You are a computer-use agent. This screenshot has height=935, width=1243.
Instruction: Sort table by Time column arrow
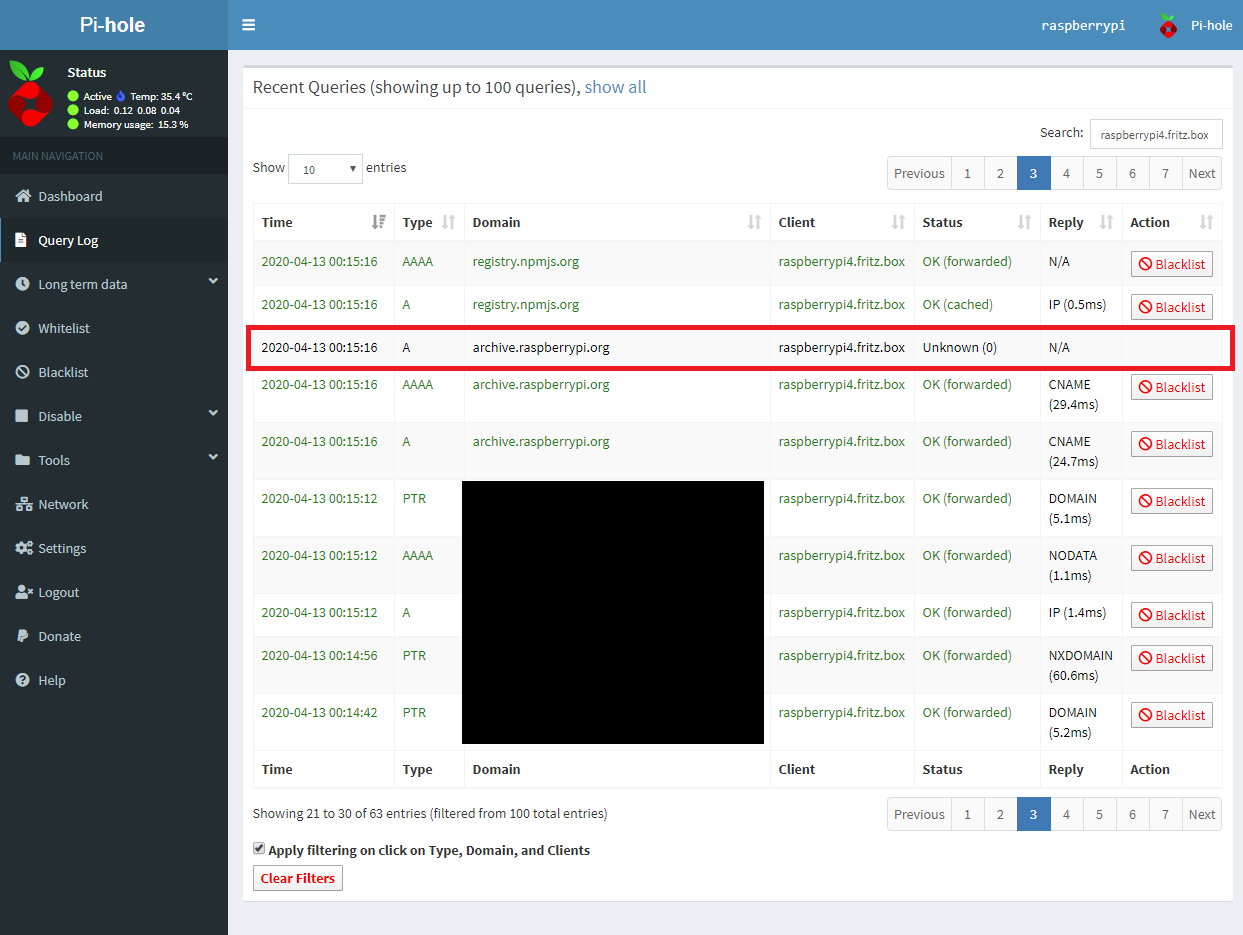tap(379, 222)
